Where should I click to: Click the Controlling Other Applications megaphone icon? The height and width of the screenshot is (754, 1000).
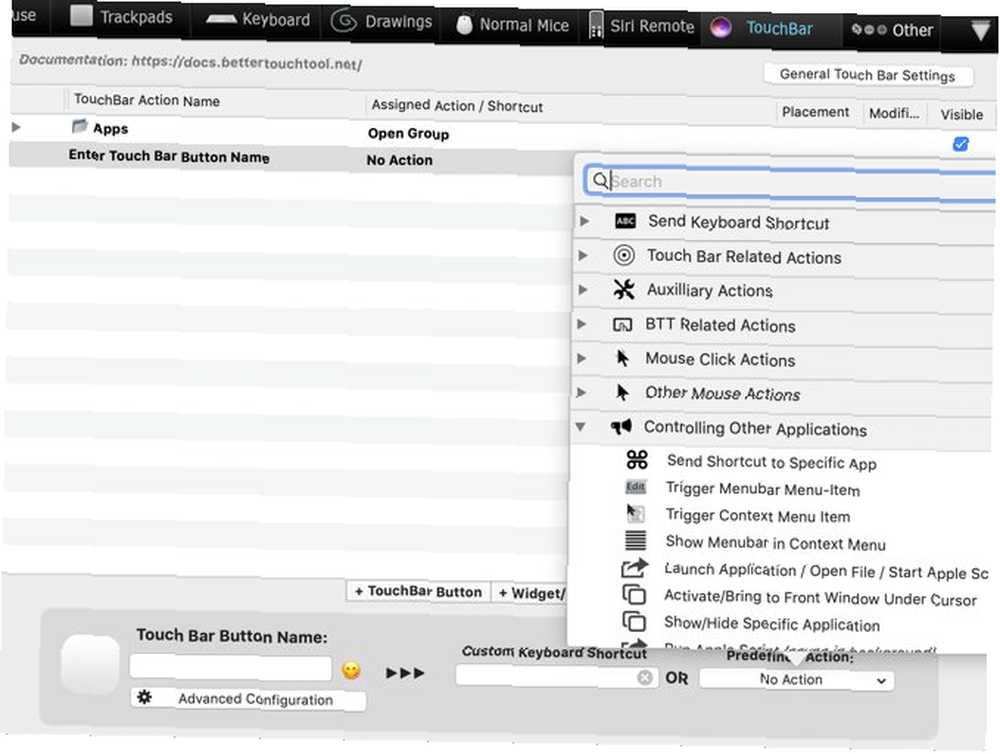click(621, 426)
